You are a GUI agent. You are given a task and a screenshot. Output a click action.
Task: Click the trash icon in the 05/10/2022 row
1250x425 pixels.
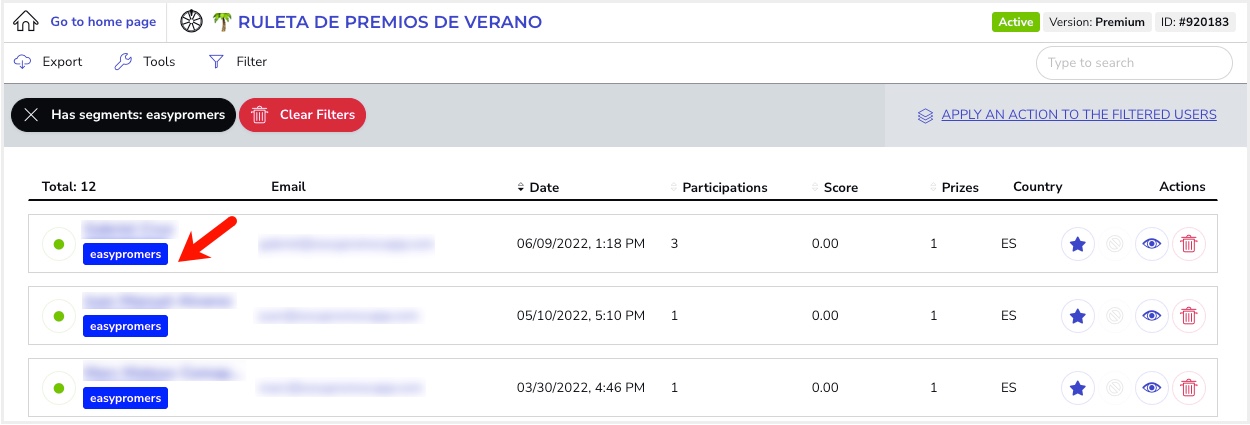(1189, 315)
